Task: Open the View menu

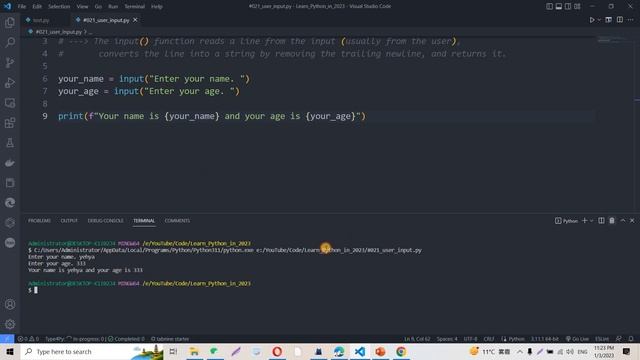Action: point(82,7)
